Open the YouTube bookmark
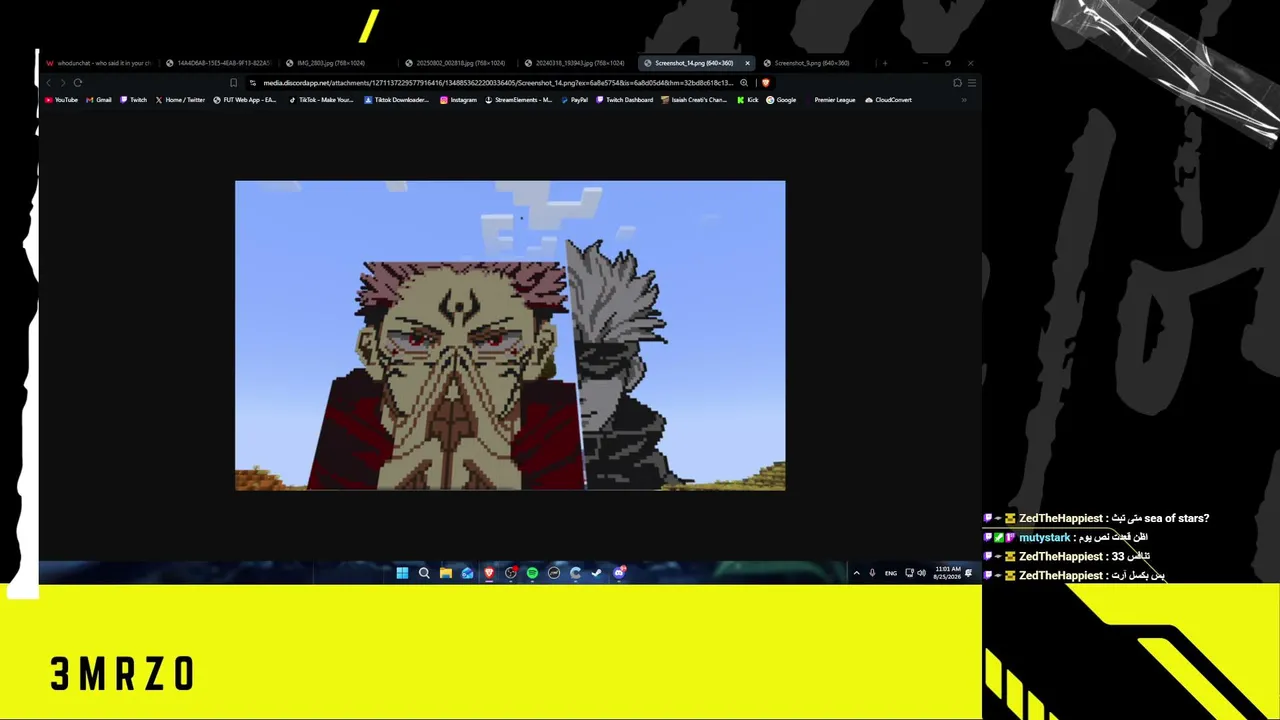Image resolution: width=1280 pixels, height=720 pixels. [61, 100]
